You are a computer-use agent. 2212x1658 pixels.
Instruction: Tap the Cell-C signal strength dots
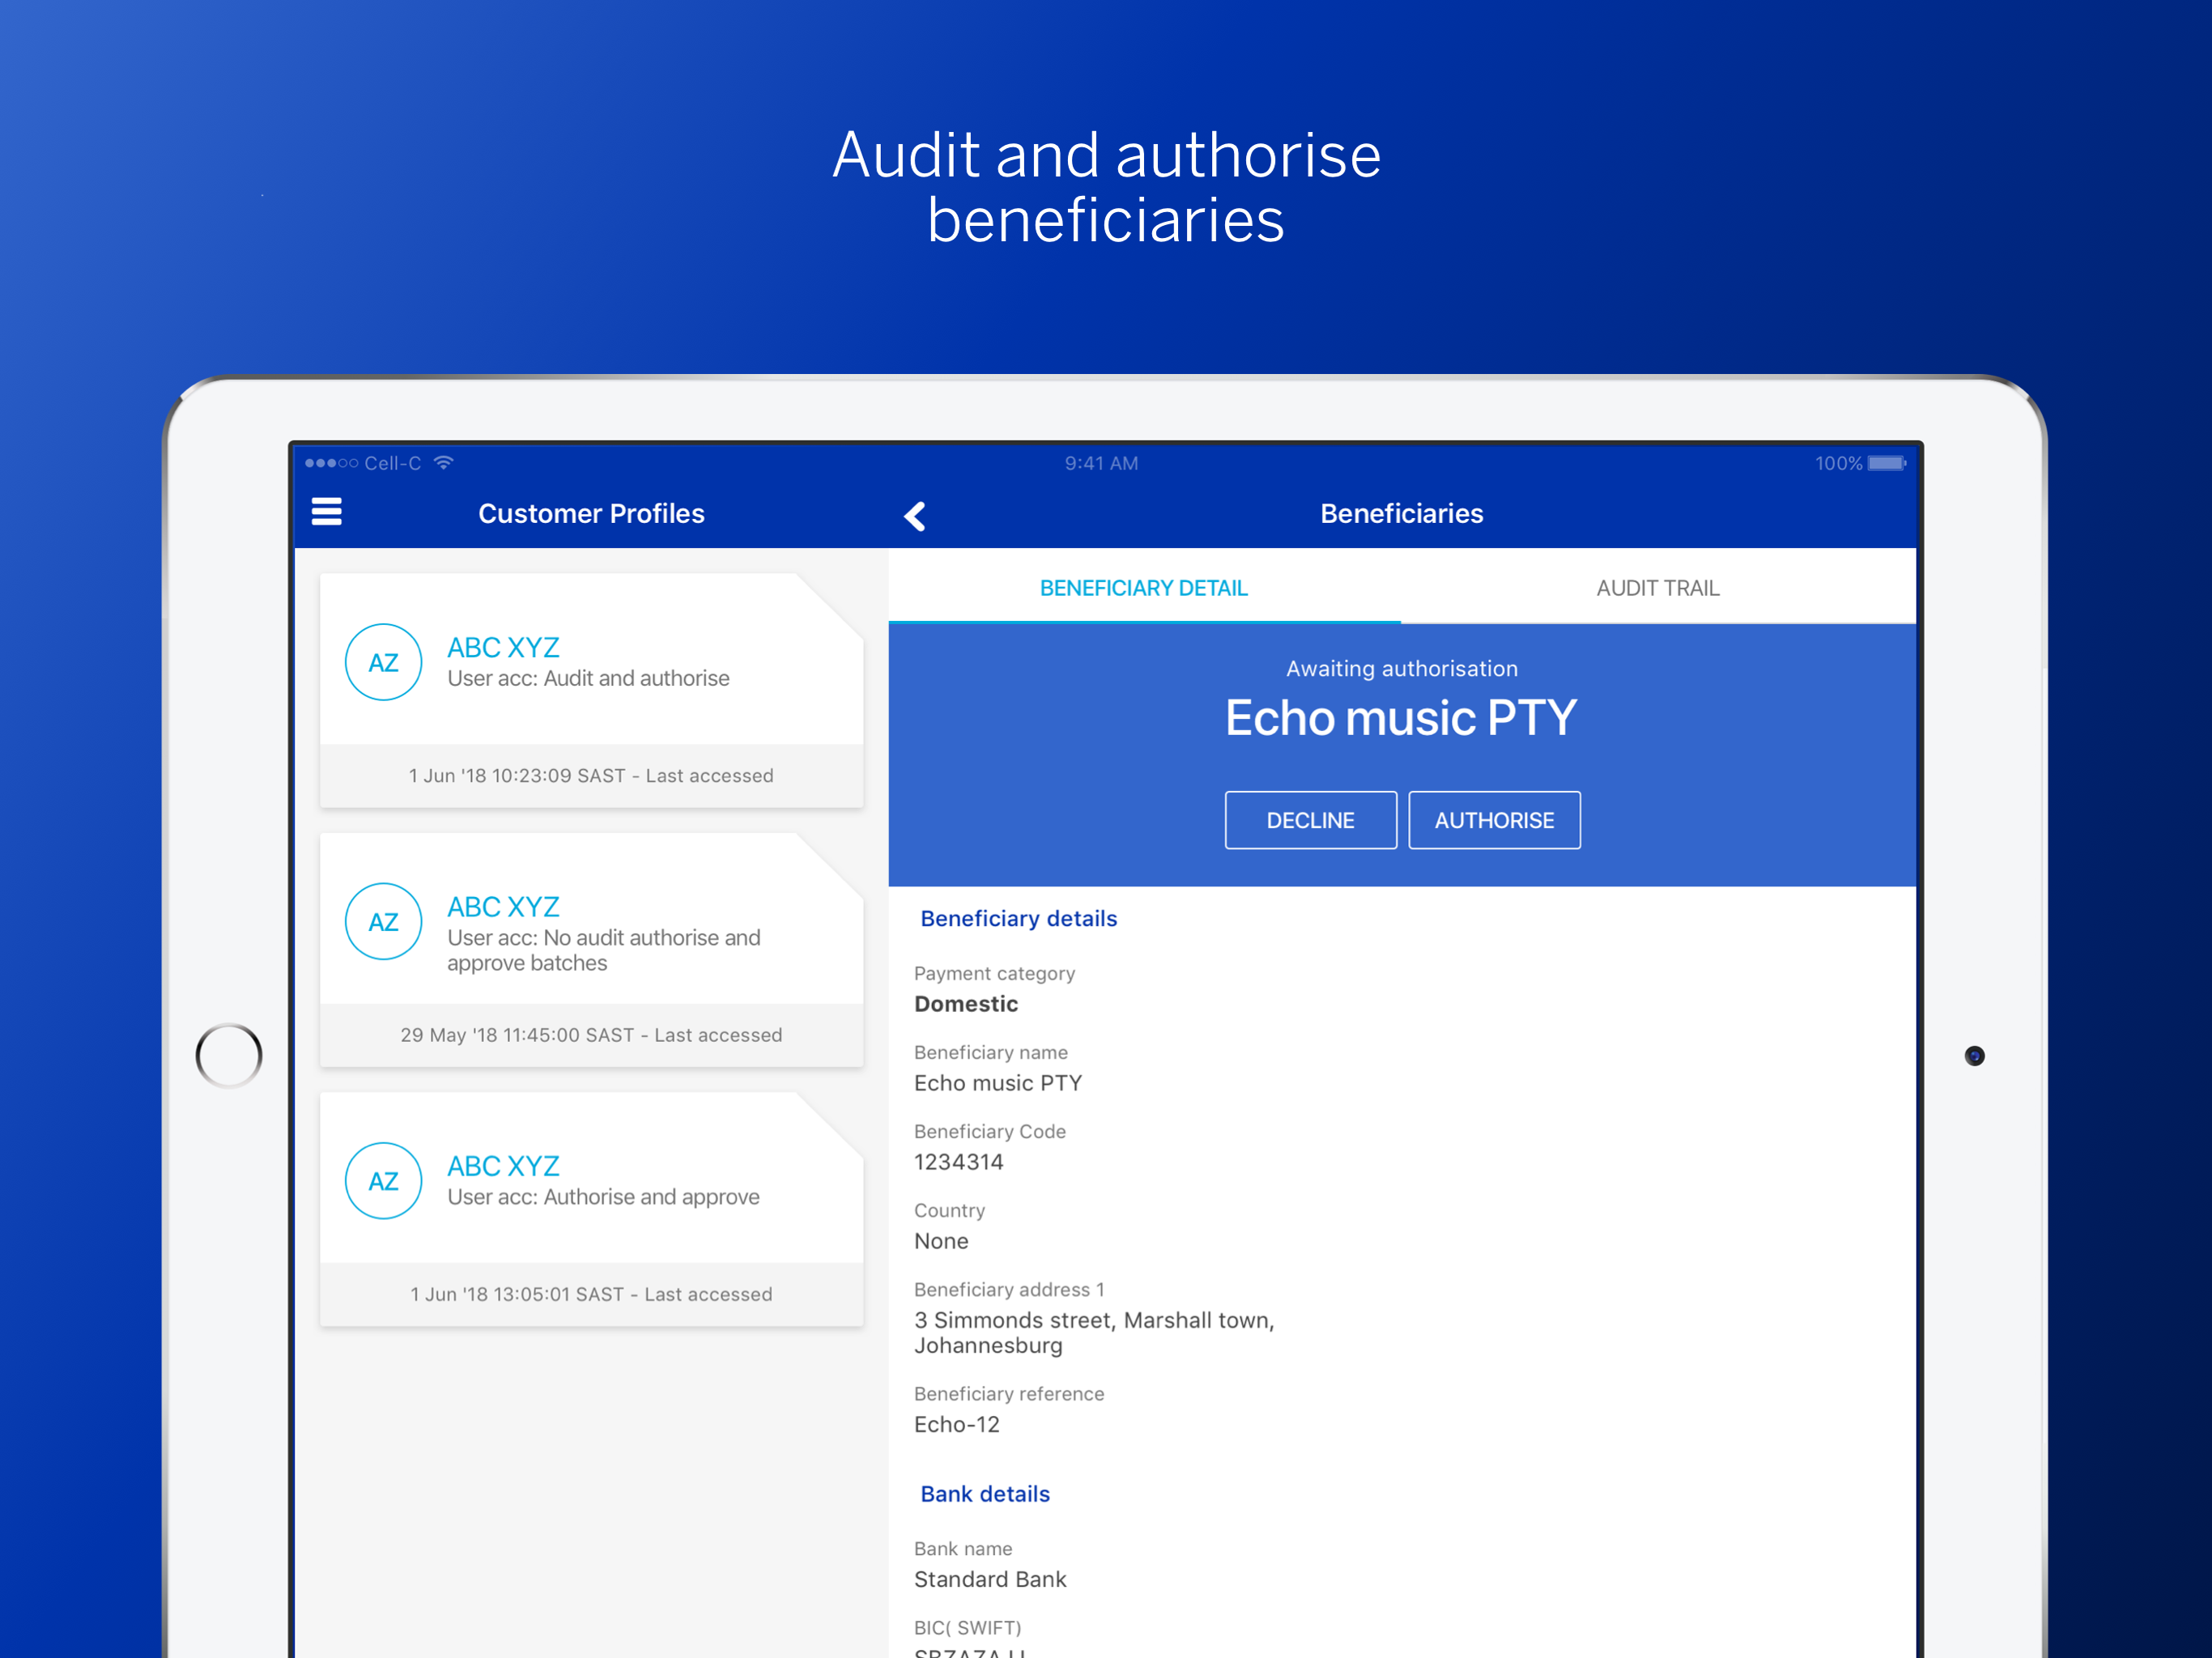point(331,463)
